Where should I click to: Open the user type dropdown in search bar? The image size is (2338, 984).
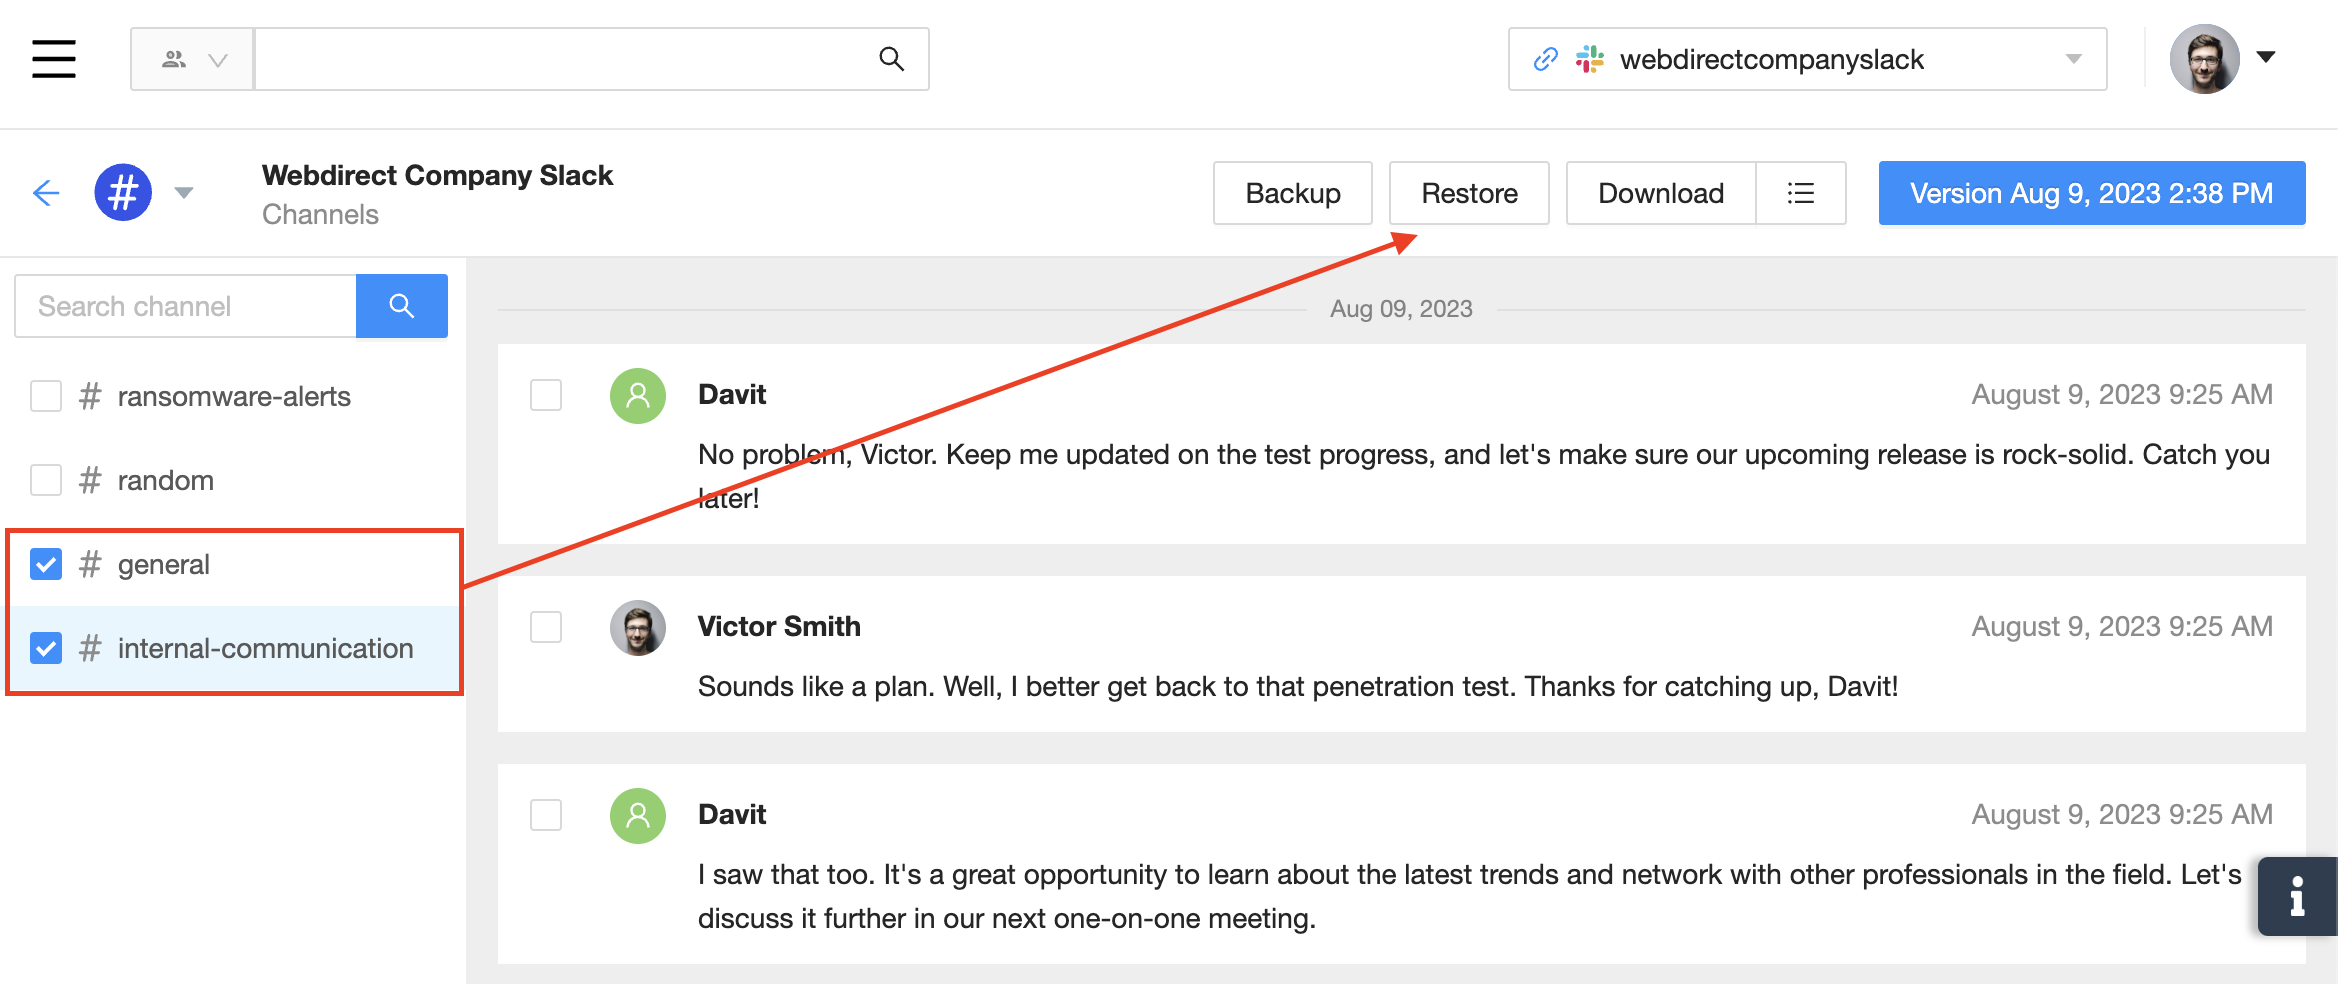[193, 60]
